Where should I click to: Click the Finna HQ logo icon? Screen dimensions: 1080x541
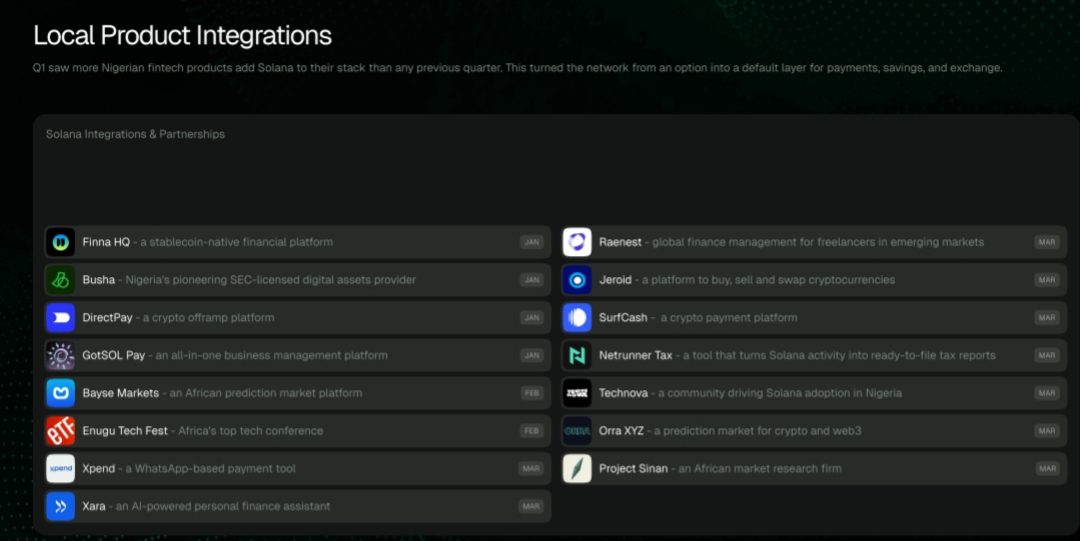[60, 242]
